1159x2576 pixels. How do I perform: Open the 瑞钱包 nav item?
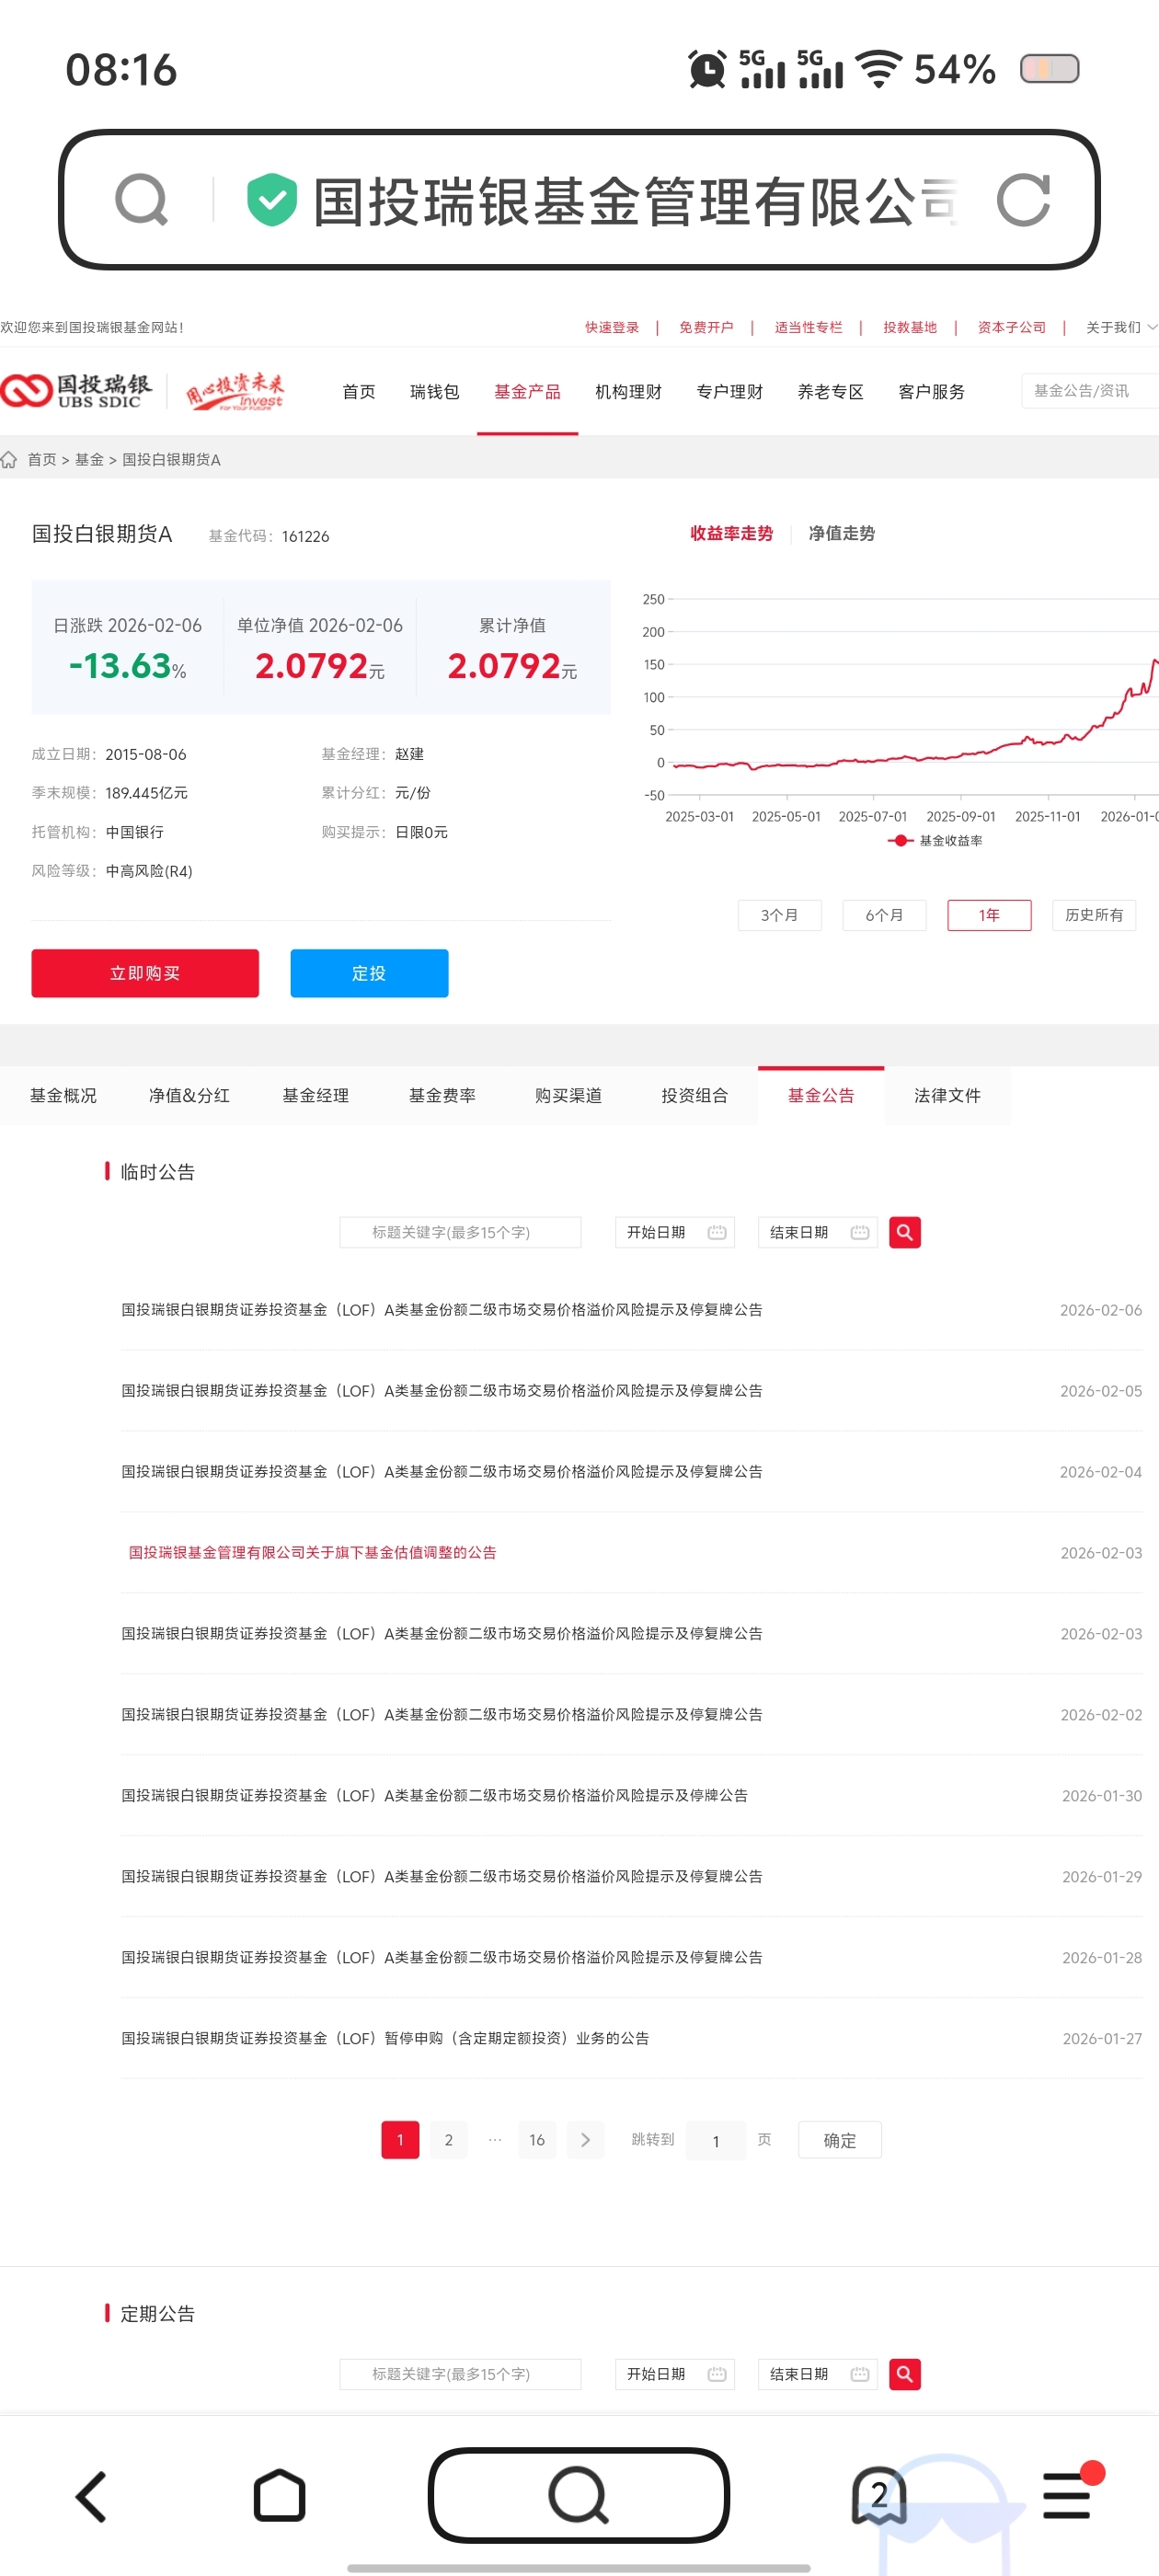tap(435, 392)
